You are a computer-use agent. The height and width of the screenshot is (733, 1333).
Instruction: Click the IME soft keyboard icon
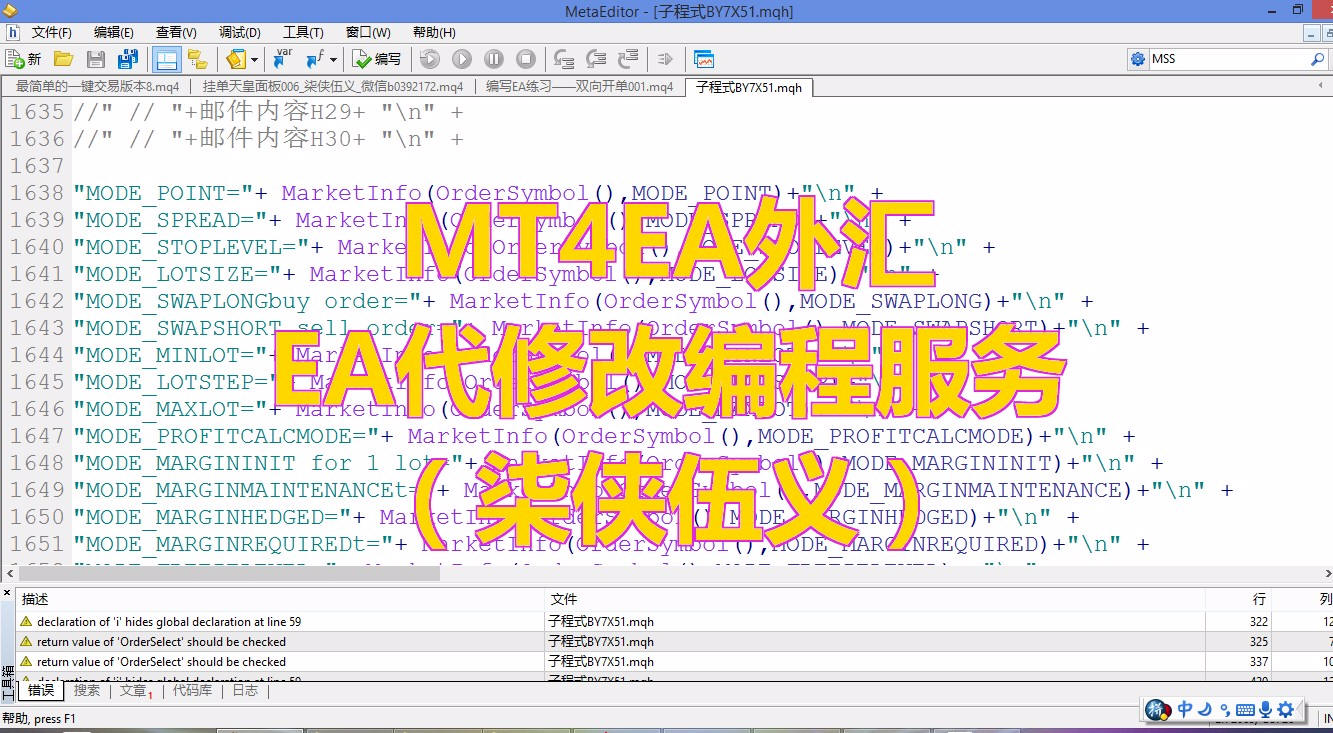click(1245, 710)
